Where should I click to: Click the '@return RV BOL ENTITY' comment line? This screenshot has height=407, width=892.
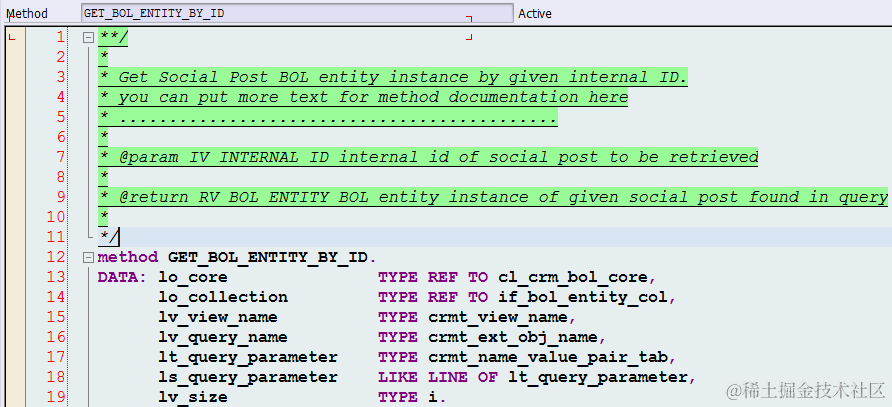[x=493, y=197]
